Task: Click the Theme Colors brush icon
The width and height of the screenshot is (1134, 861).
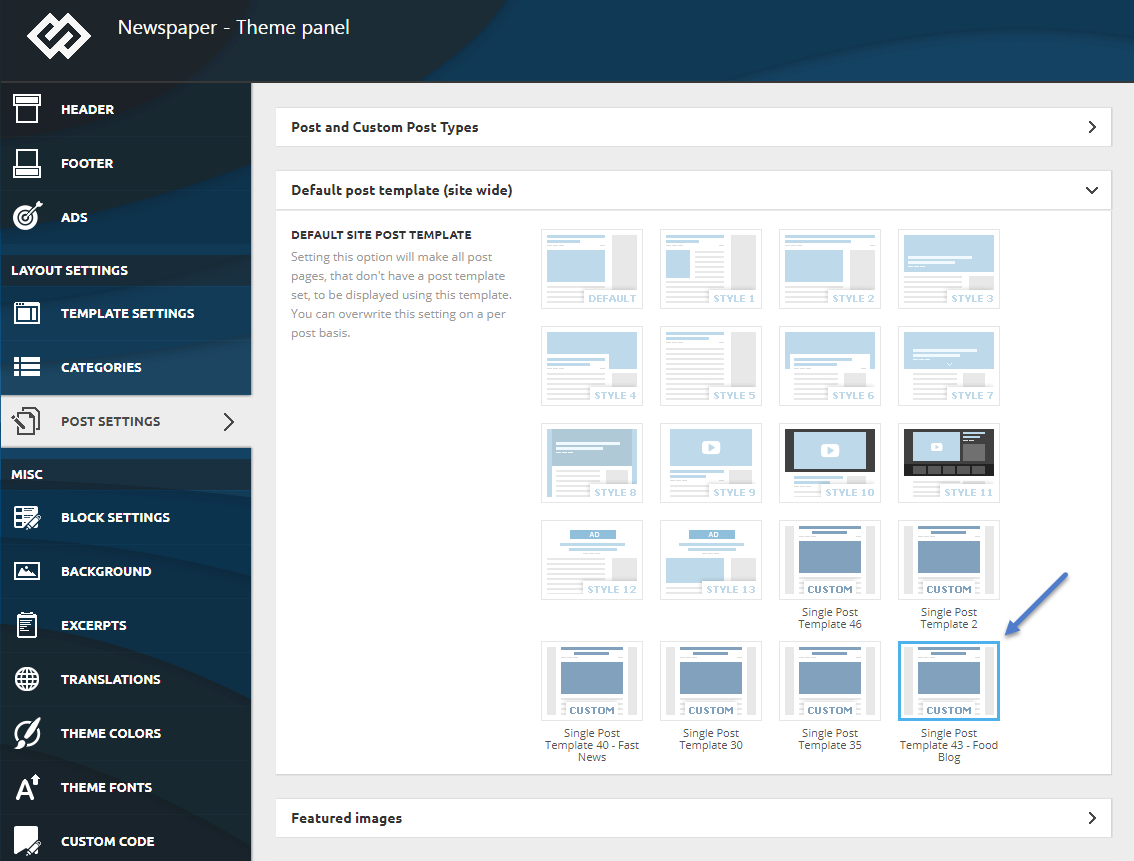Action: click(x=27, y=733)
